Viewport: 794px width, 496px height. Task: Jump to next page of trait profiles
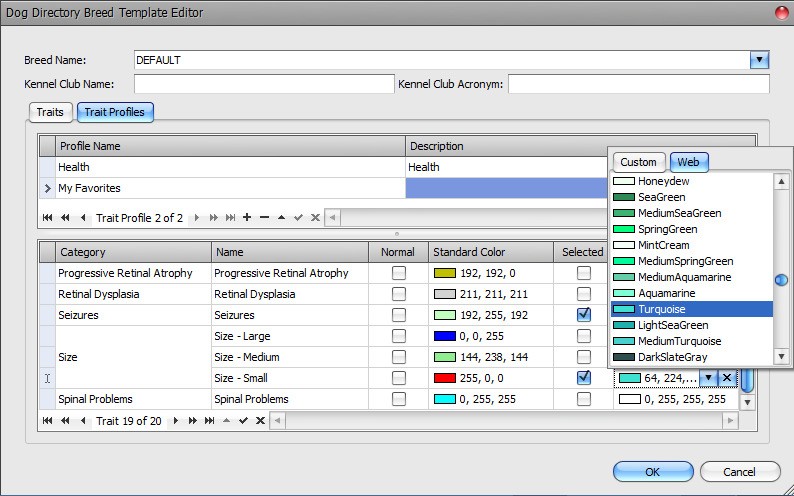[214, 218]
